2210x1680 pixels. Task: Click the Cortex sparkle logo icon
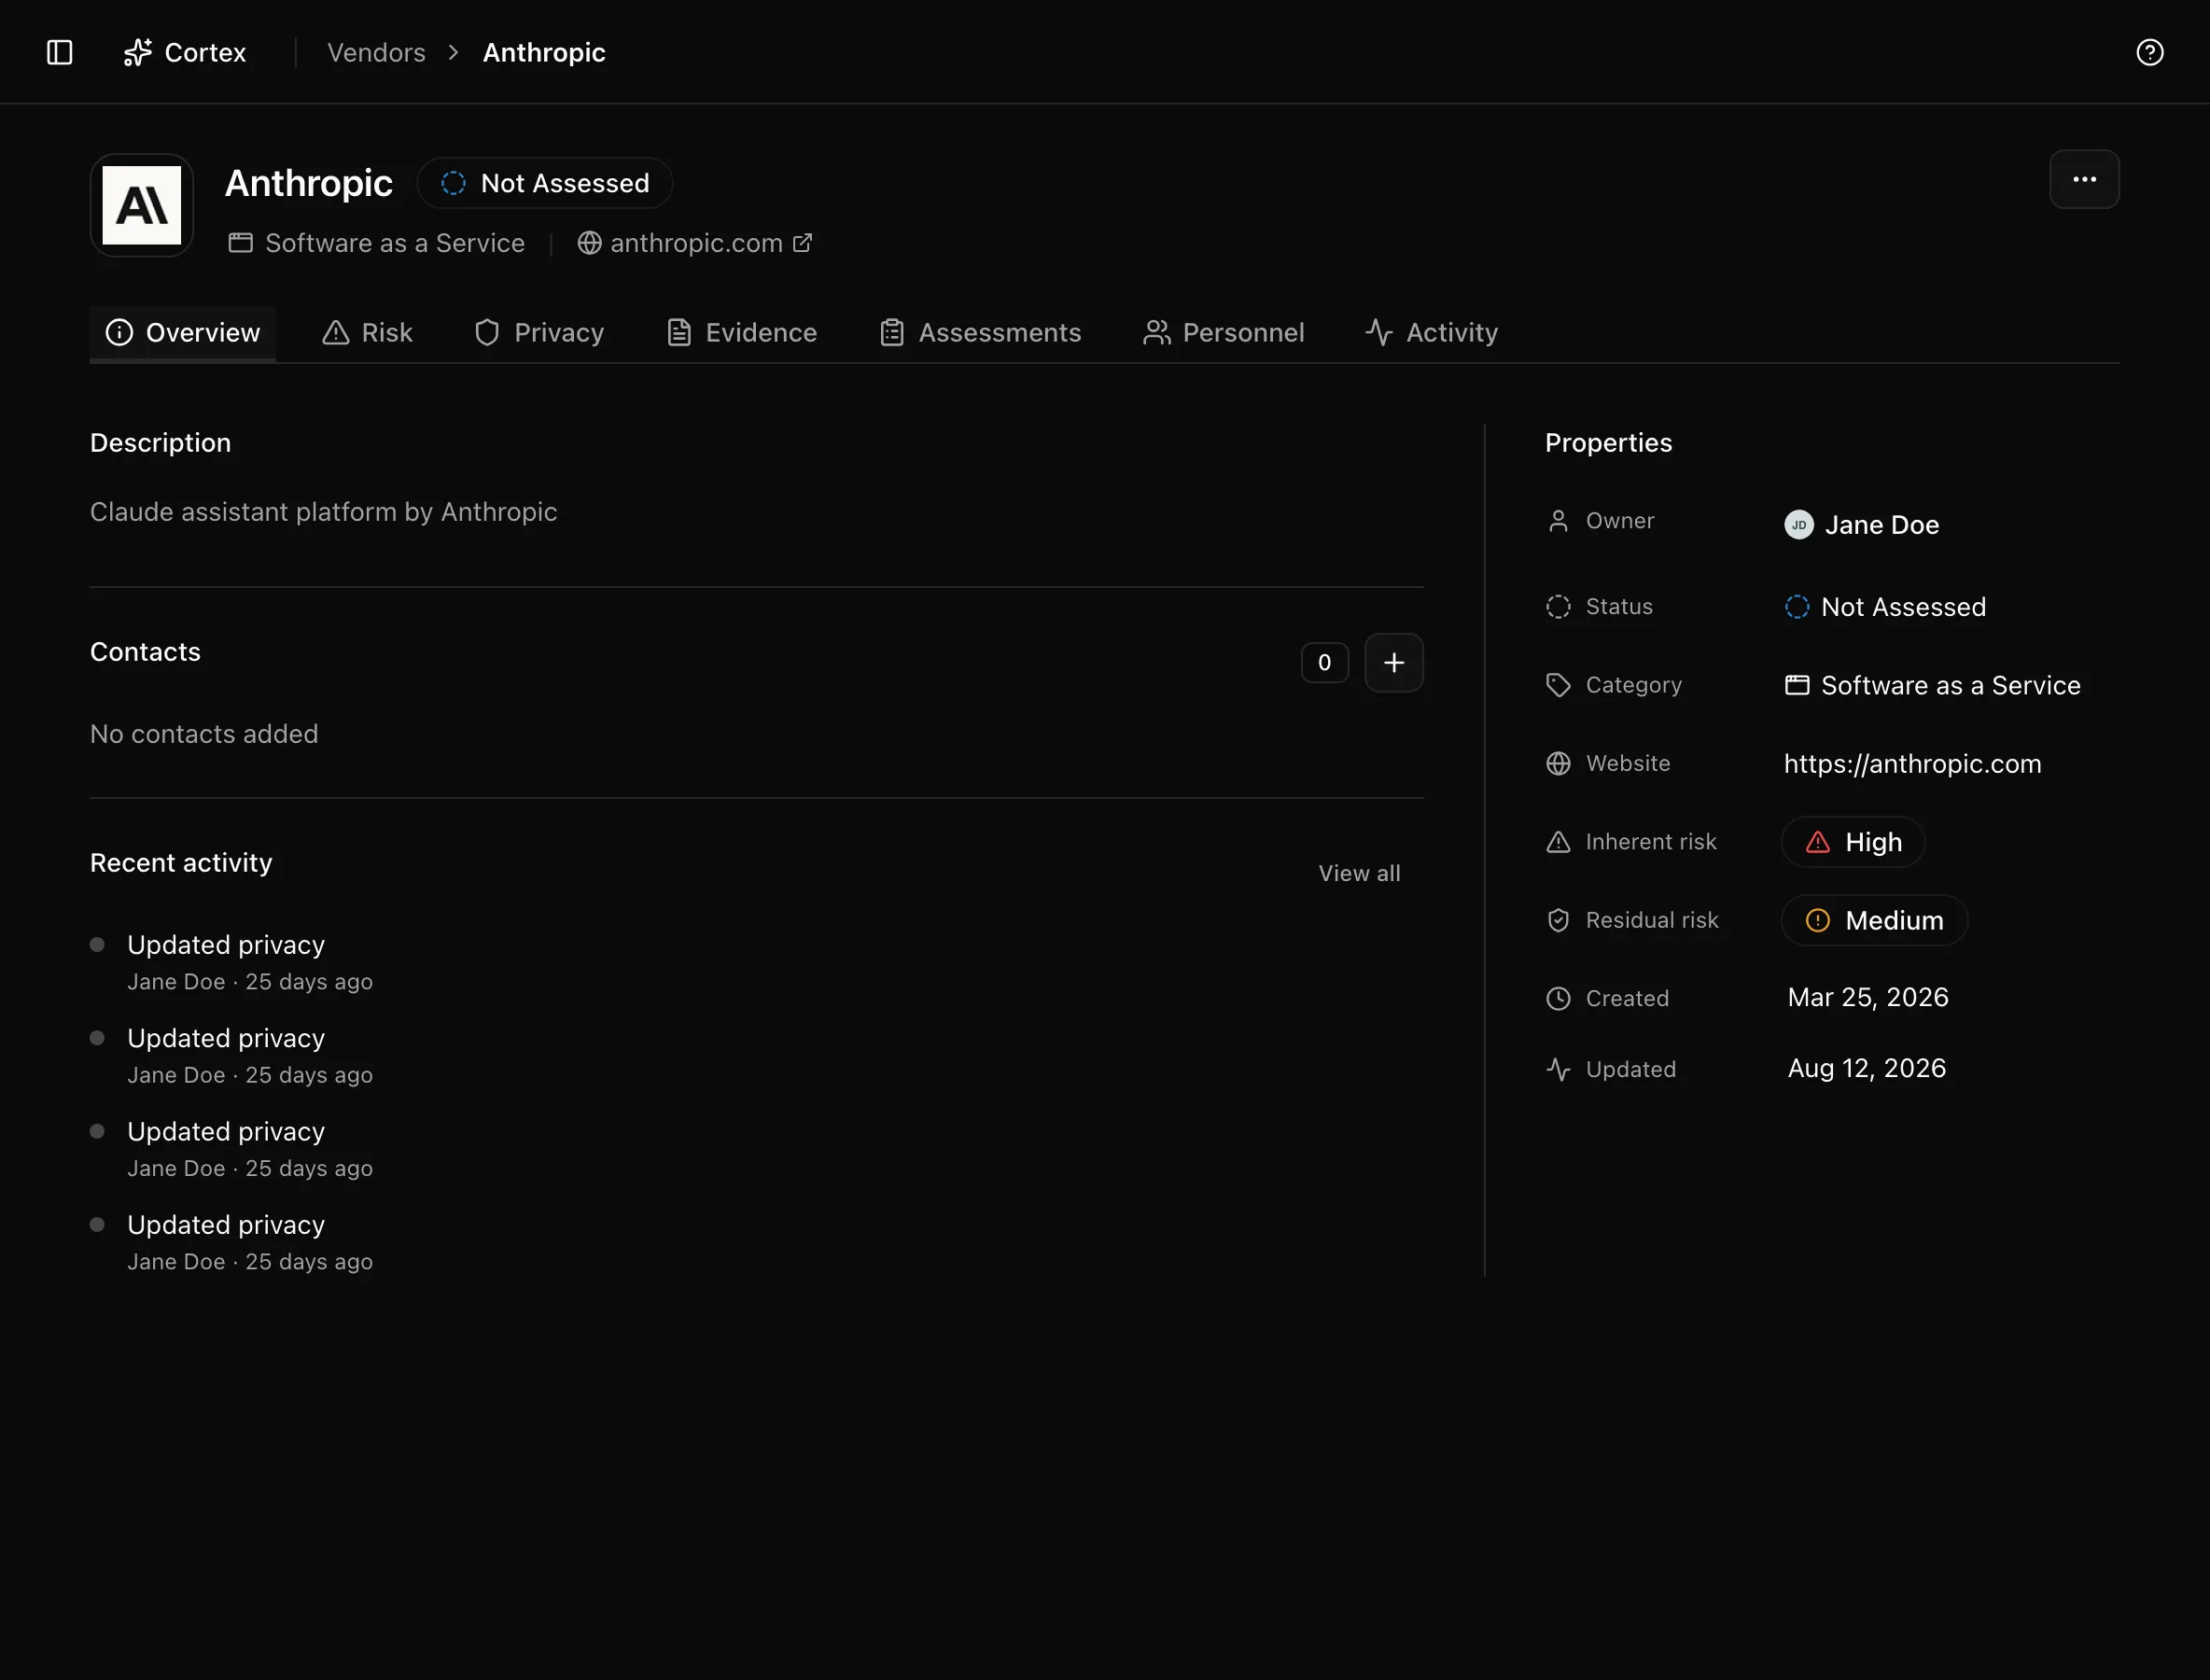137,52
